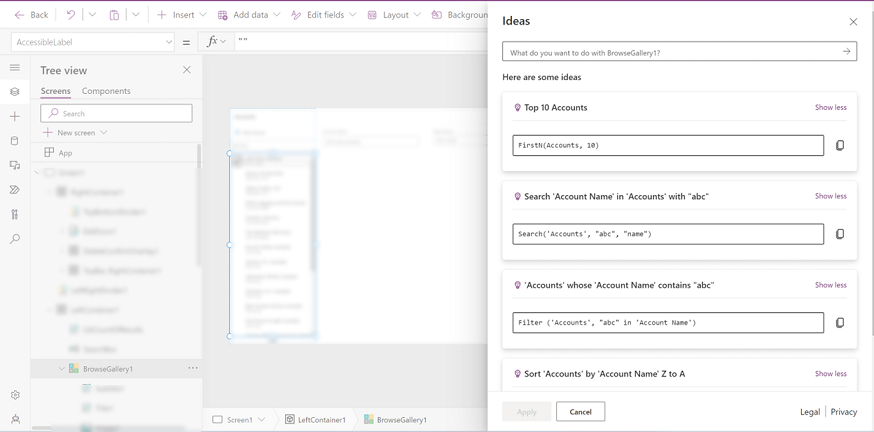Show less for Top 10 Accounts
874x432 pixels.
click(x=830, y=108)
